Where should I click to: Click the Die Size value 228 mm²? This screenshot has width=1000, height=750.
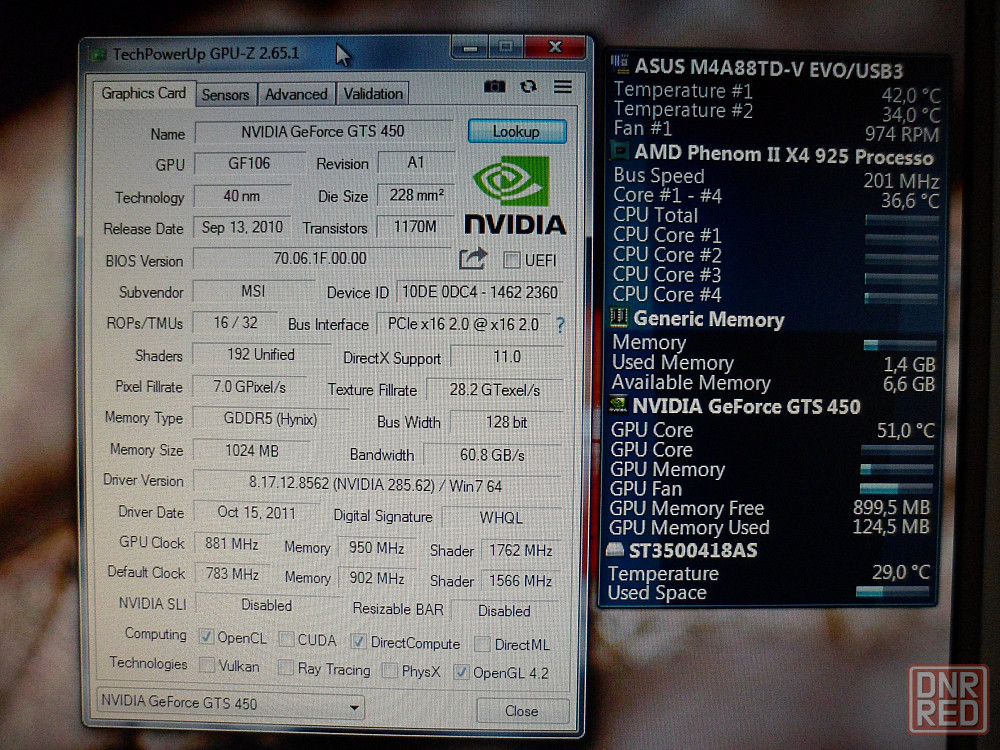pos(417,195)
